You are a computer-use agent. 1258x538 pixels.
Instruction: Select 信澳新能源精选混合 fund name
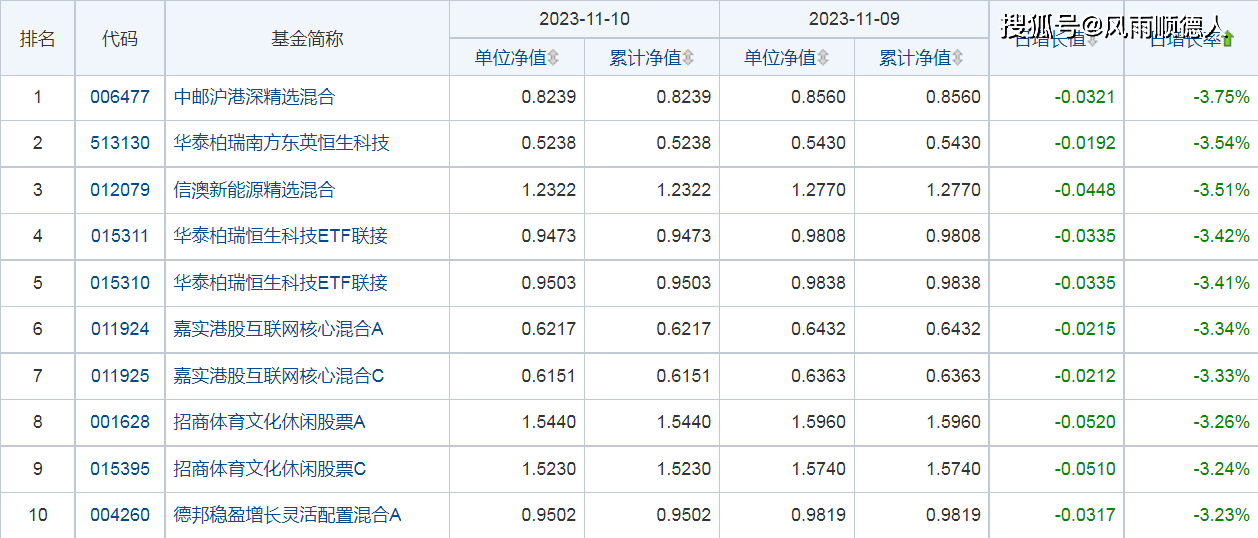(254, 190)
